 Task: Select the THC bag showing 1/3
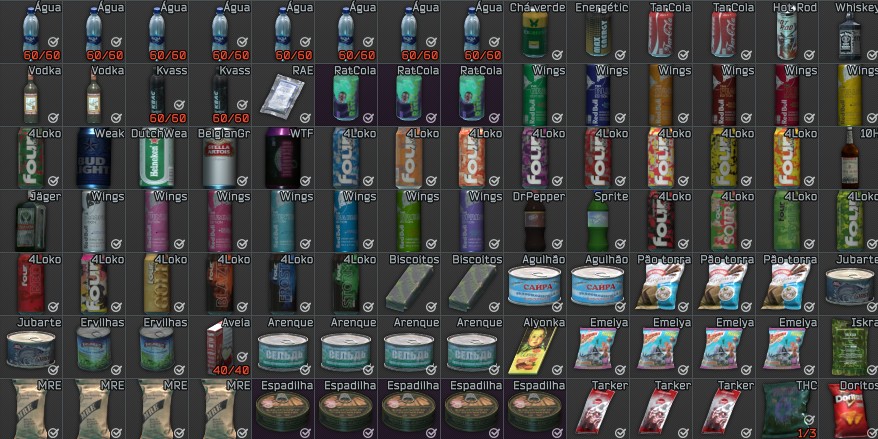coord(786,409)
